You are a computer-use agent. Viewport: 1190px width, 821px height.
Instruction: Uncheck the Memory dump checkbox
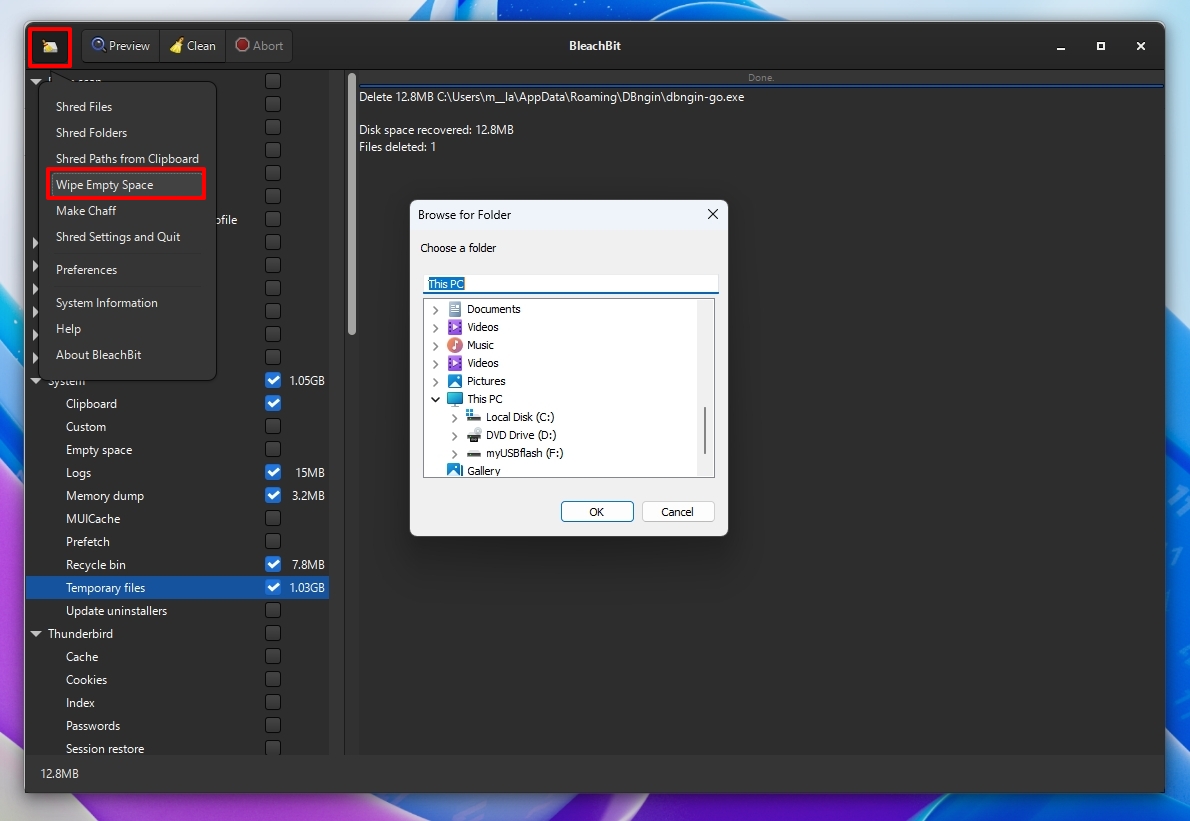(x=273, y=495)
